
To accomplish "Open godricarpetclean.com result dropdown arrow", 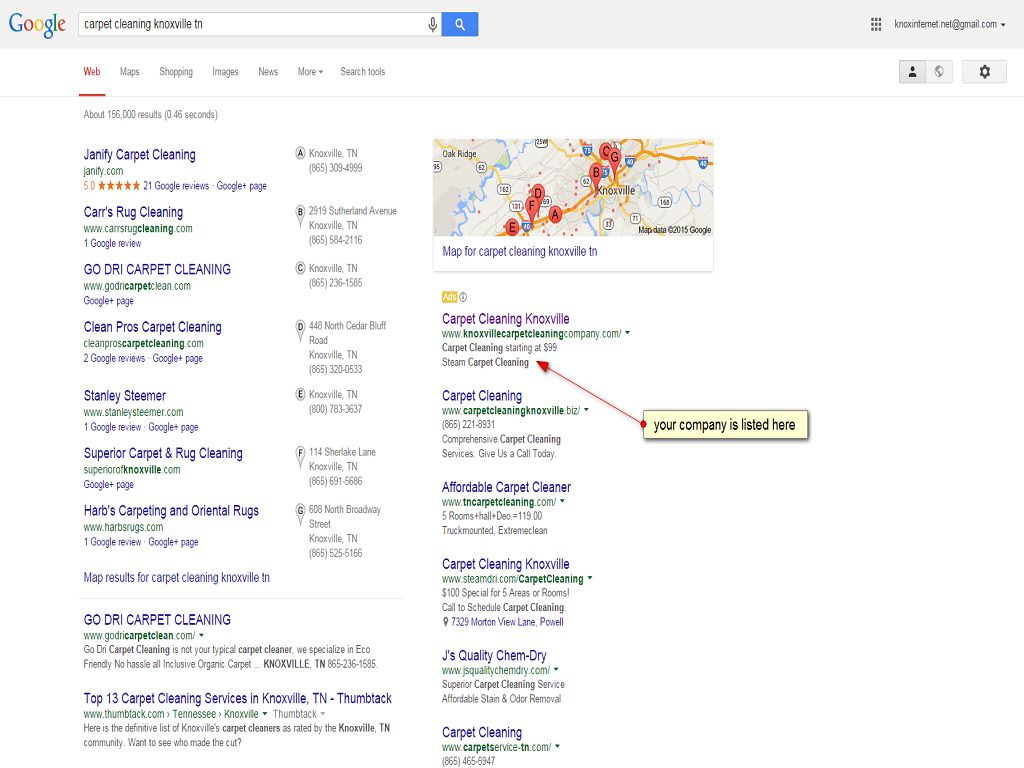I will tap(201, 635).
